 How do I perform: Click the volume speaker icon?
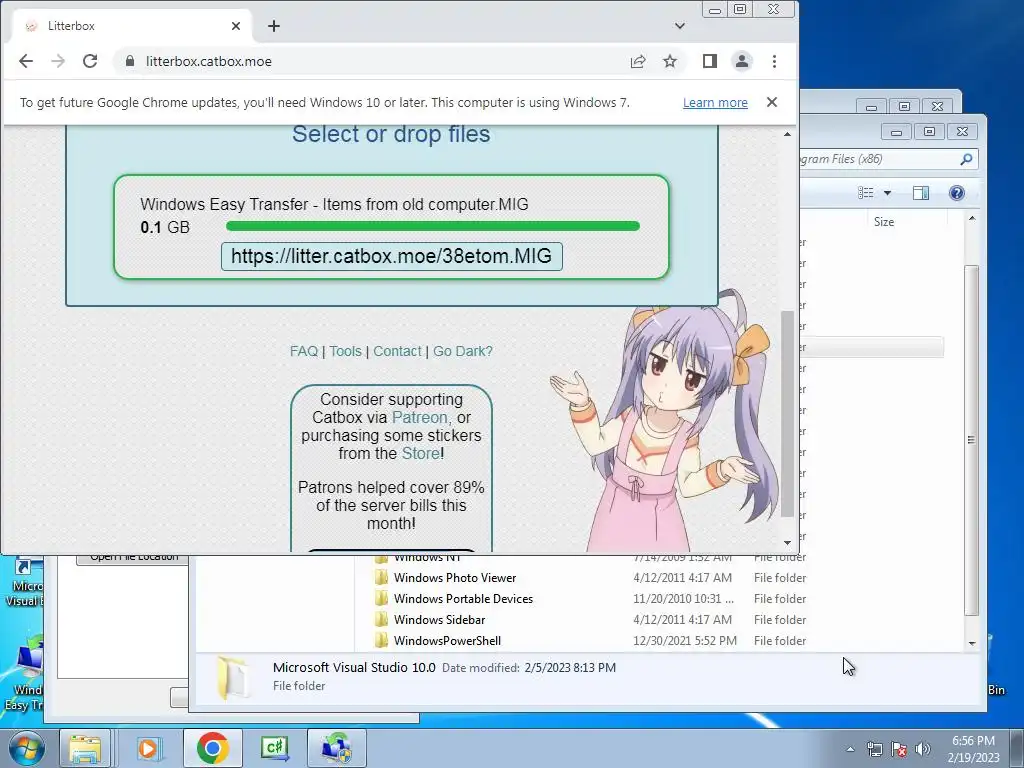pos(922,749)
